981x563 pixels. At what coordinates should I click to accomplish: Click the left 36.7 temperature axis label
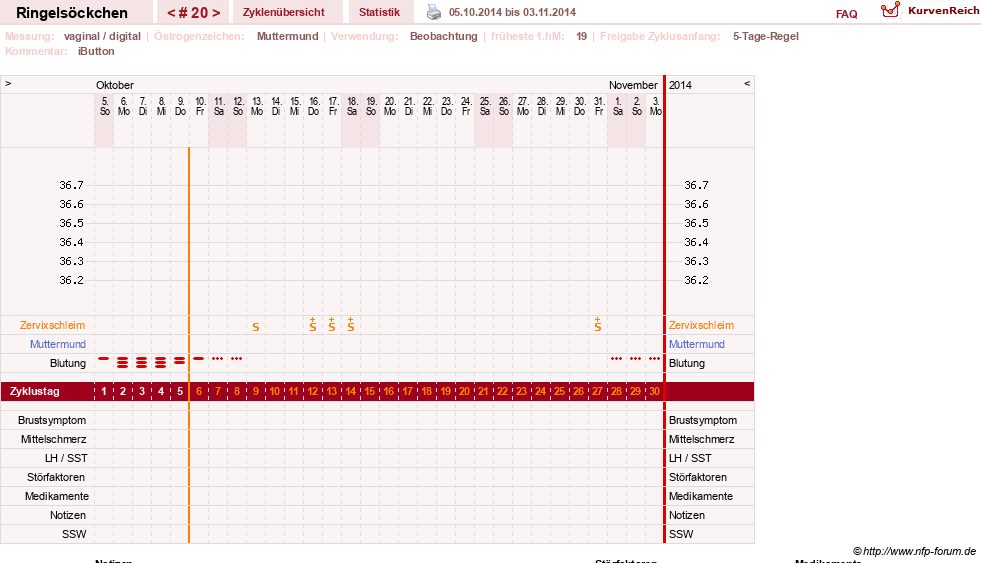pos(71,185)
